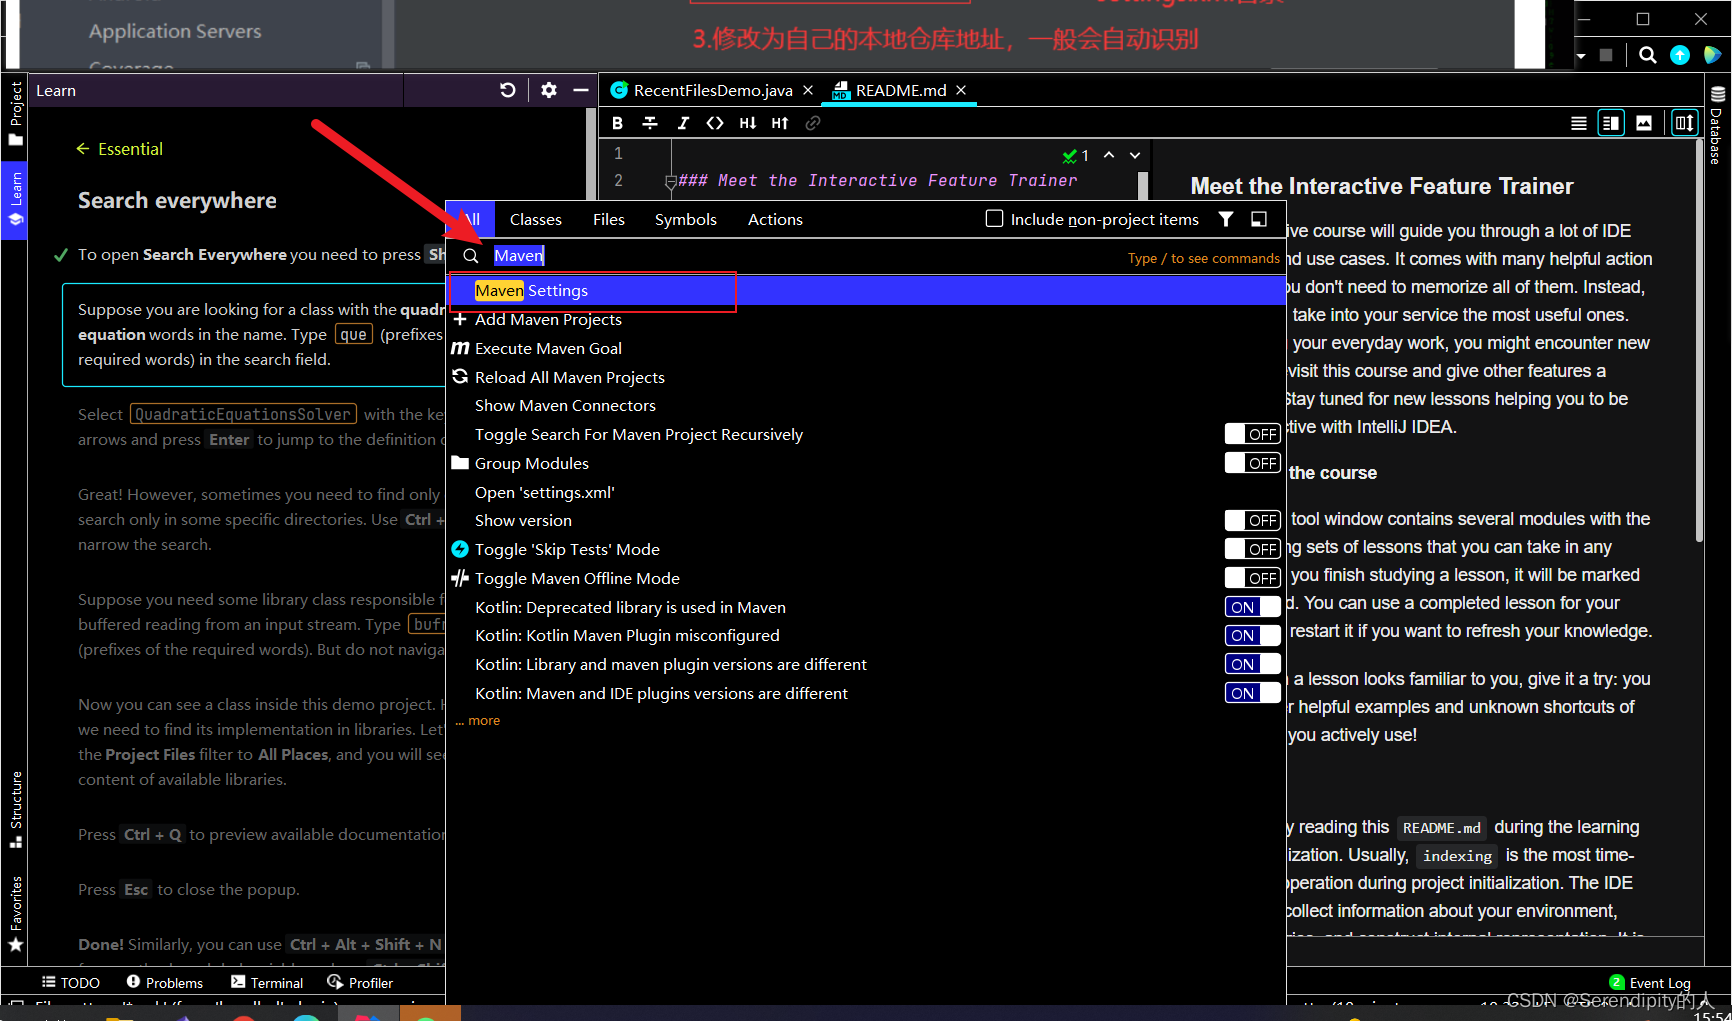Screen dimensions: 1732x1021
Task: Increase header level in Markdown toolbar
Action: click(780, 123)
